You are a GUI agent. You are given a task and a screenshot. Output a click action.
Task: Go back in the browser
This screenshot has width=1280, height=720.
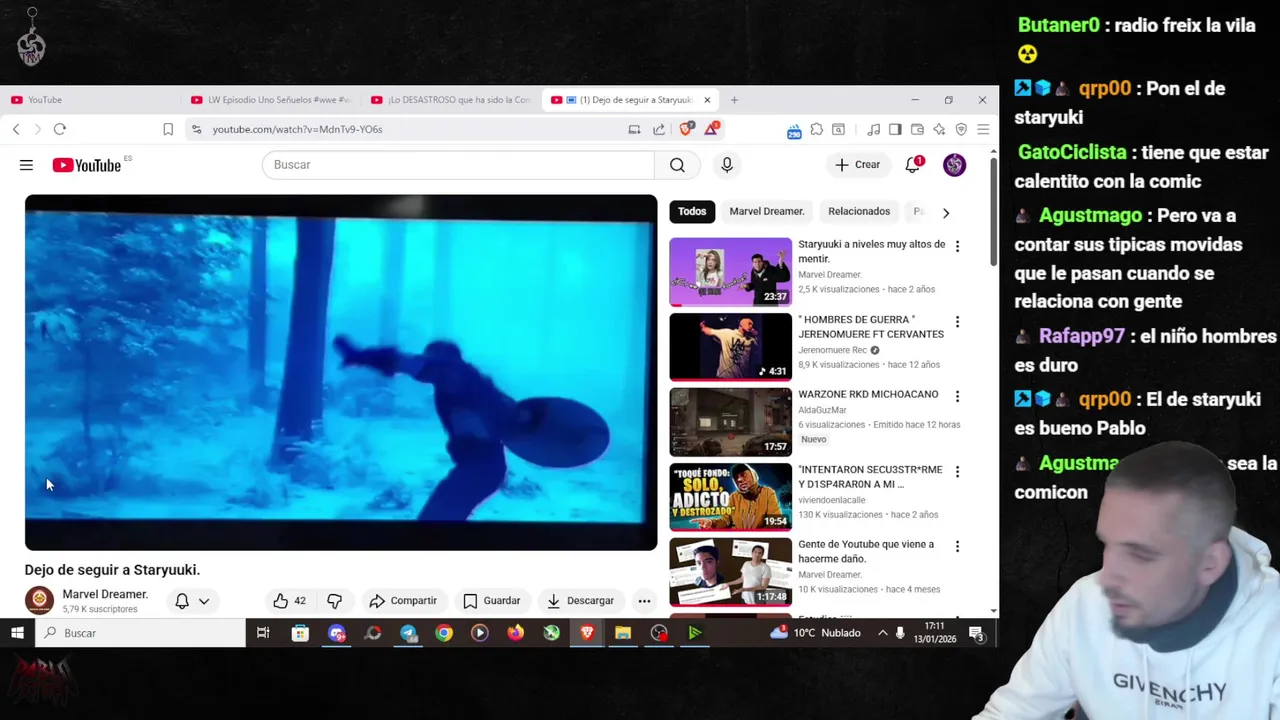click(16, 129)
